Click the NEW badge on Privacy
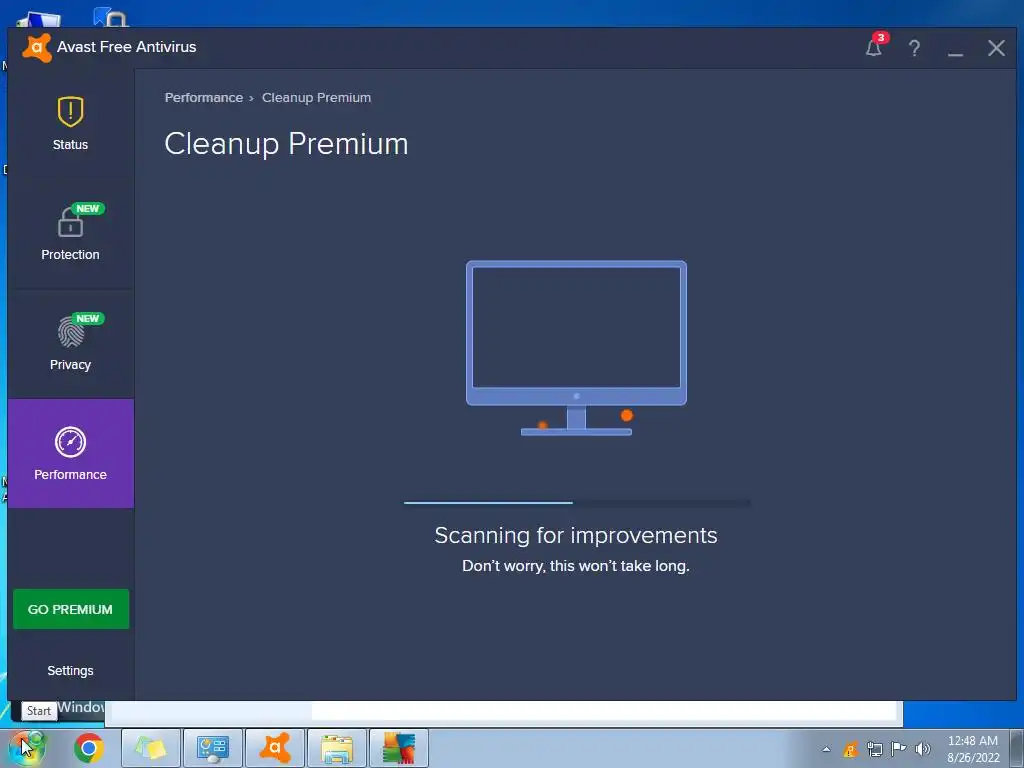 coord(88,319)
